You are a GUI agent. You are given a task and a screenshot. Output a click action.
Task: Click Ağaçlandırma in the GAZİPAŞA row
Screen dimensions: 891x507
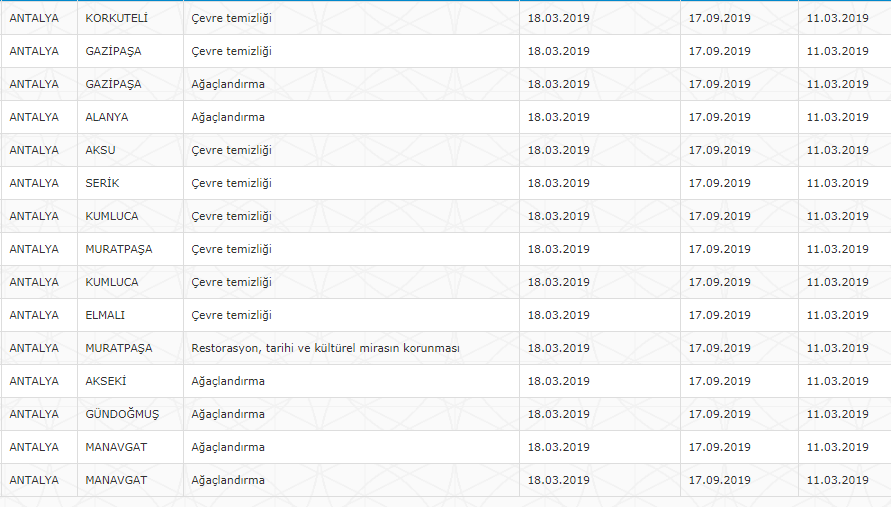click(x=228, y=84)
